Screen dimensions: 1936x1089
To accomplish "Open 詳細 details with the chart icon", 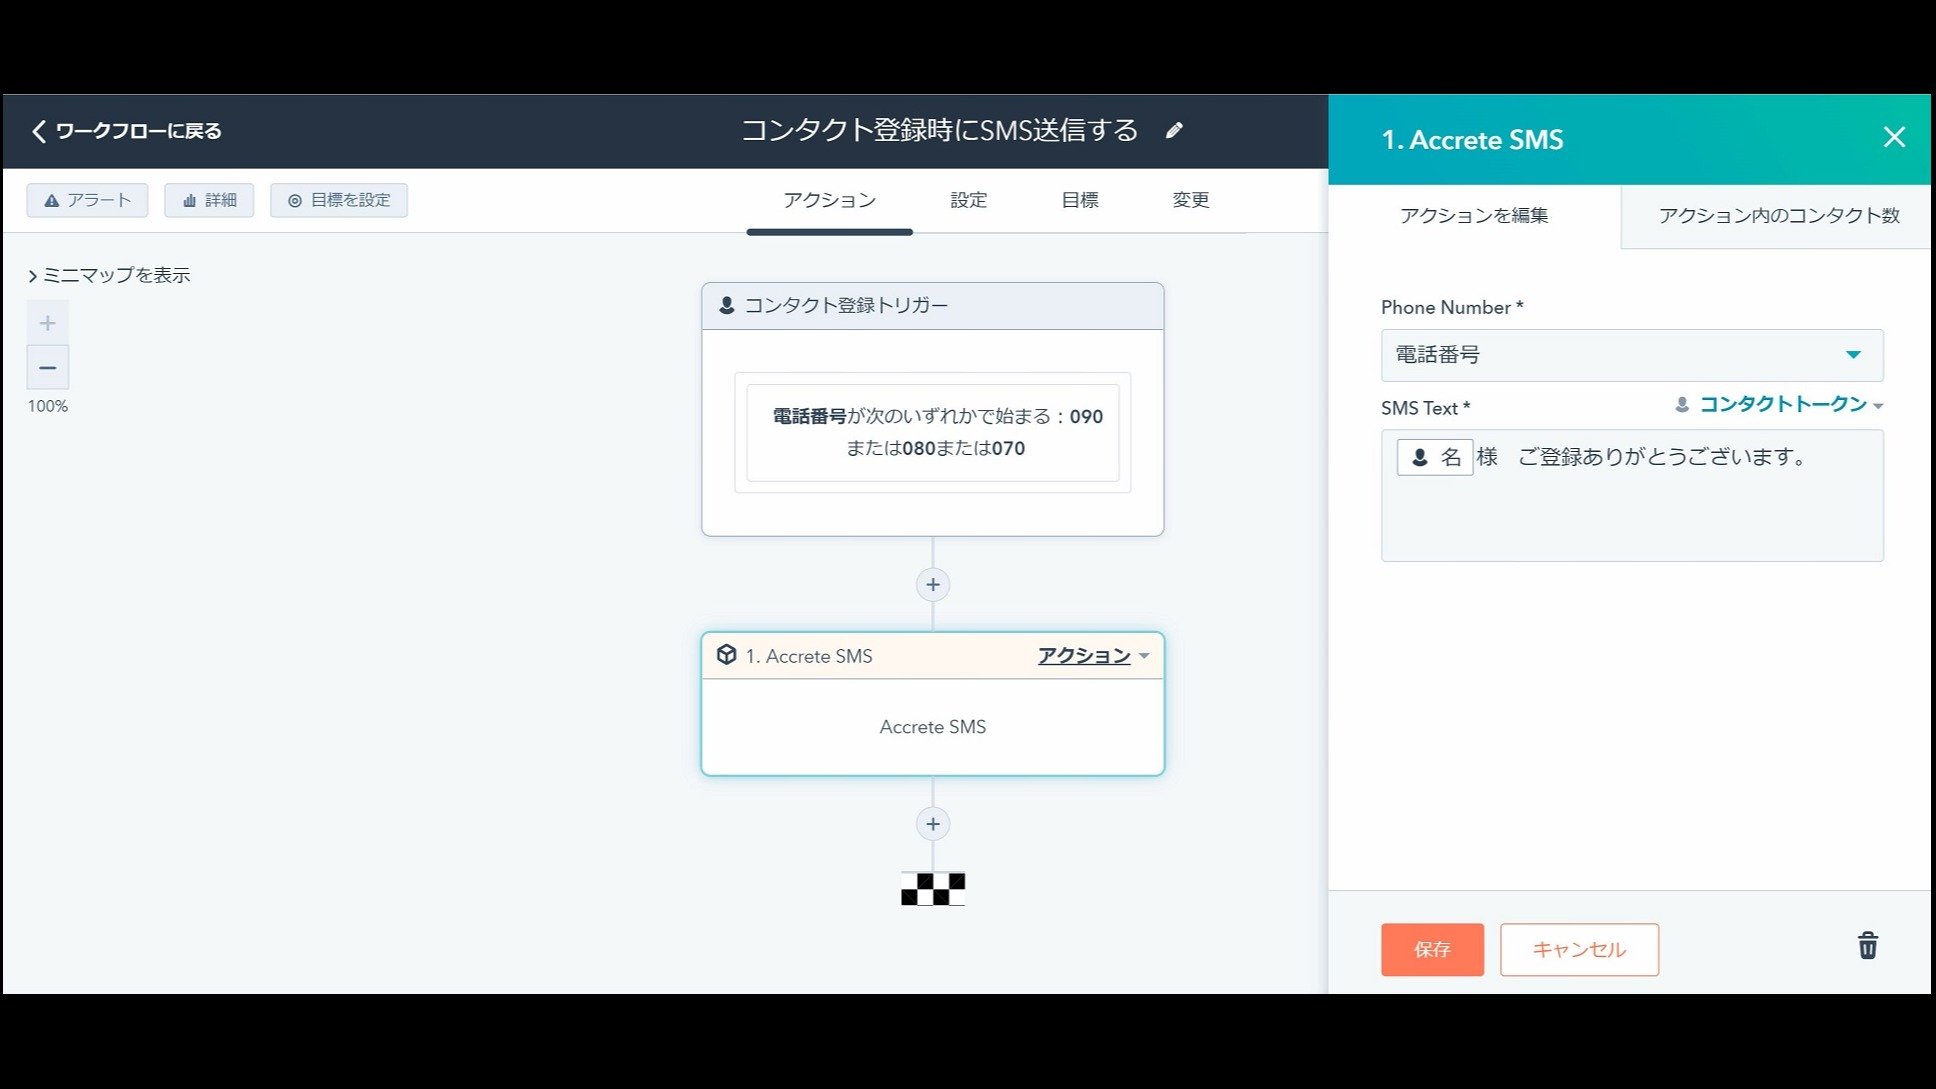I will pos(209,200).
